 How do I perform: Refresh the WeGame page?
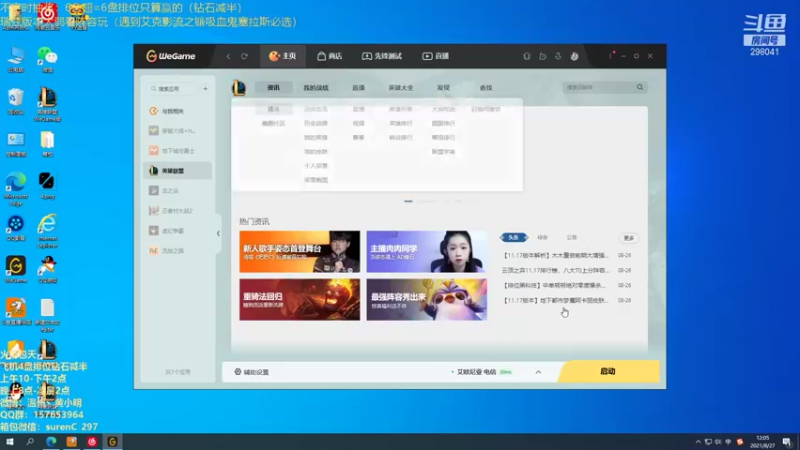click(244, 56)
